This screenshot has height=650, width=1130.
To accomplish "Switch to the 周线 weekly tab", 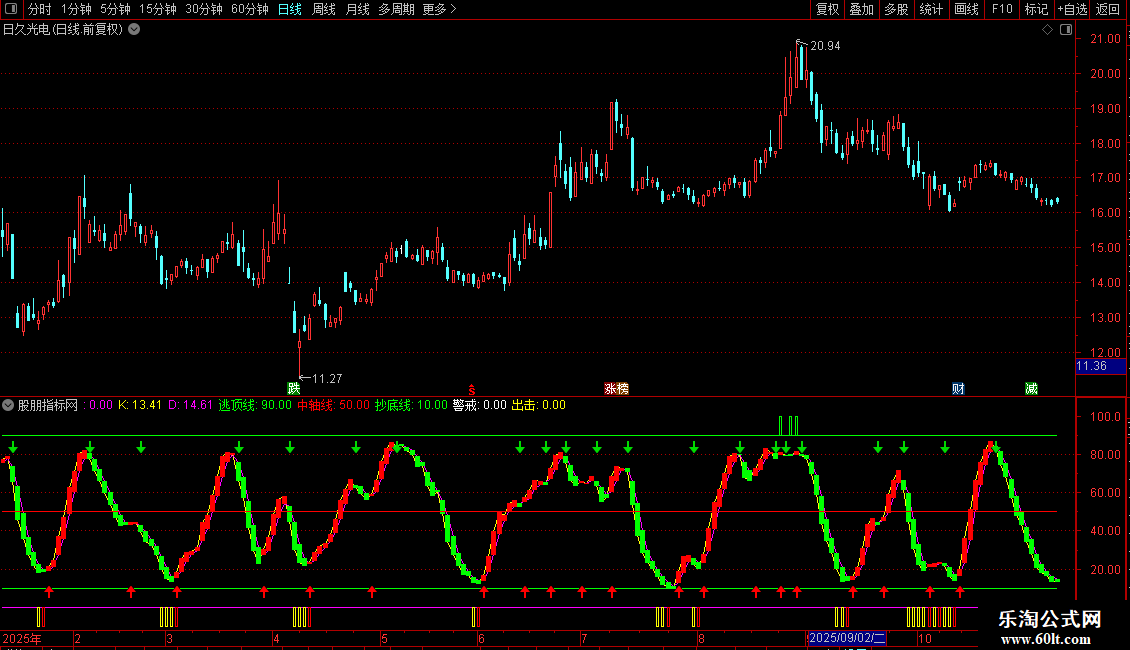I will 324,9.
